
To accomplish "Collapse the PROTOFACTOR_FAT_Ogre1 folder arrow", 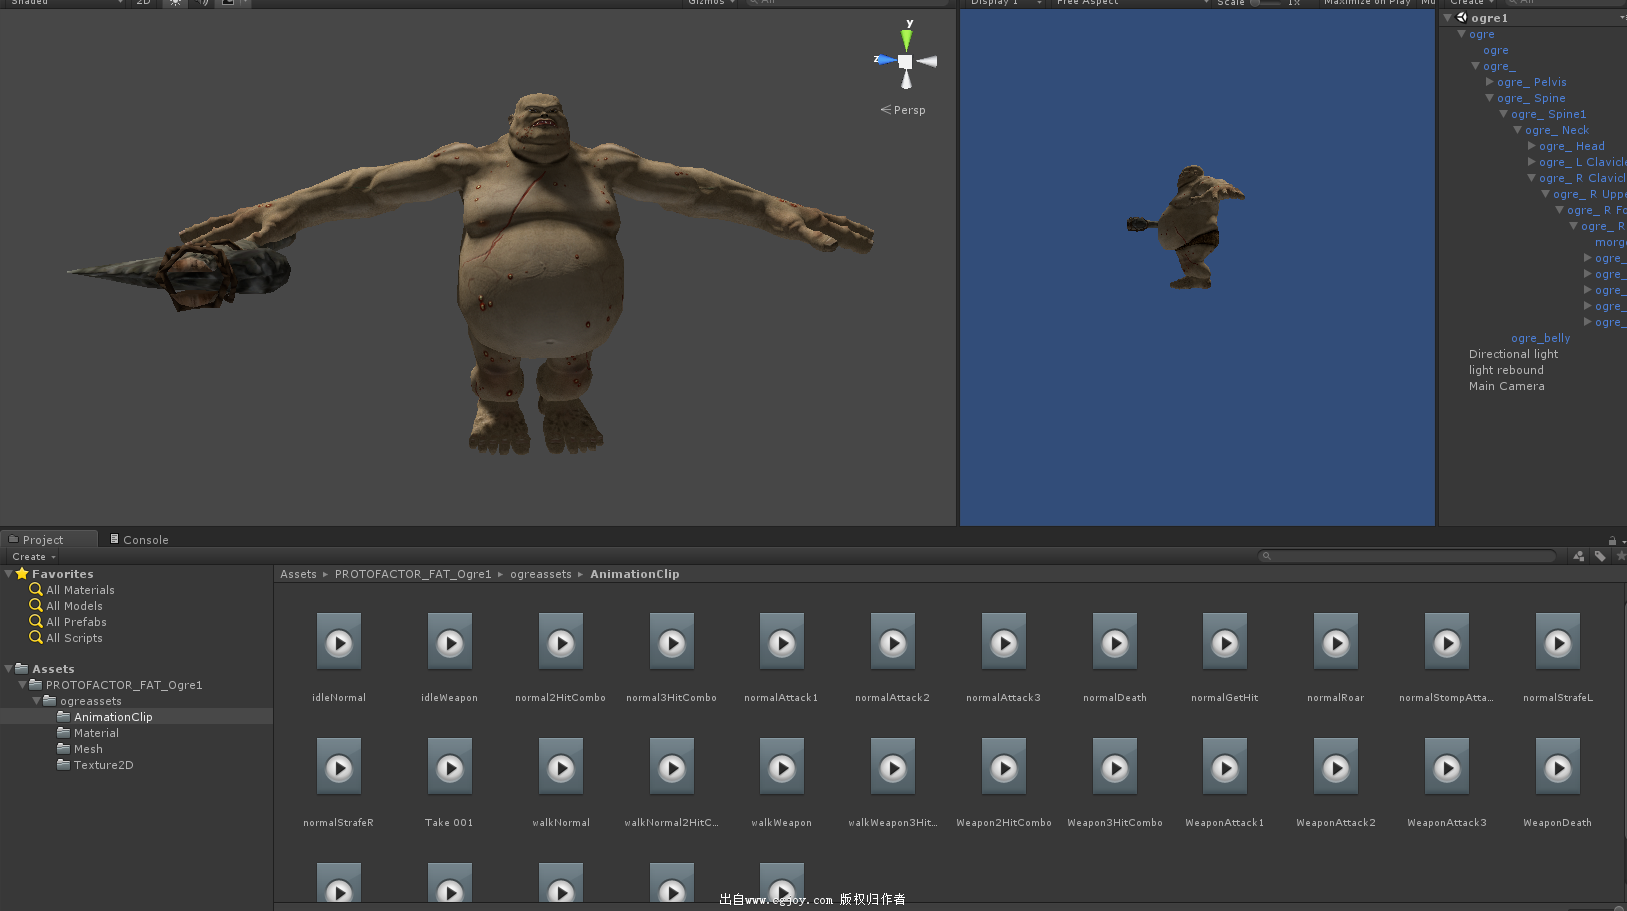I will 22,685.
